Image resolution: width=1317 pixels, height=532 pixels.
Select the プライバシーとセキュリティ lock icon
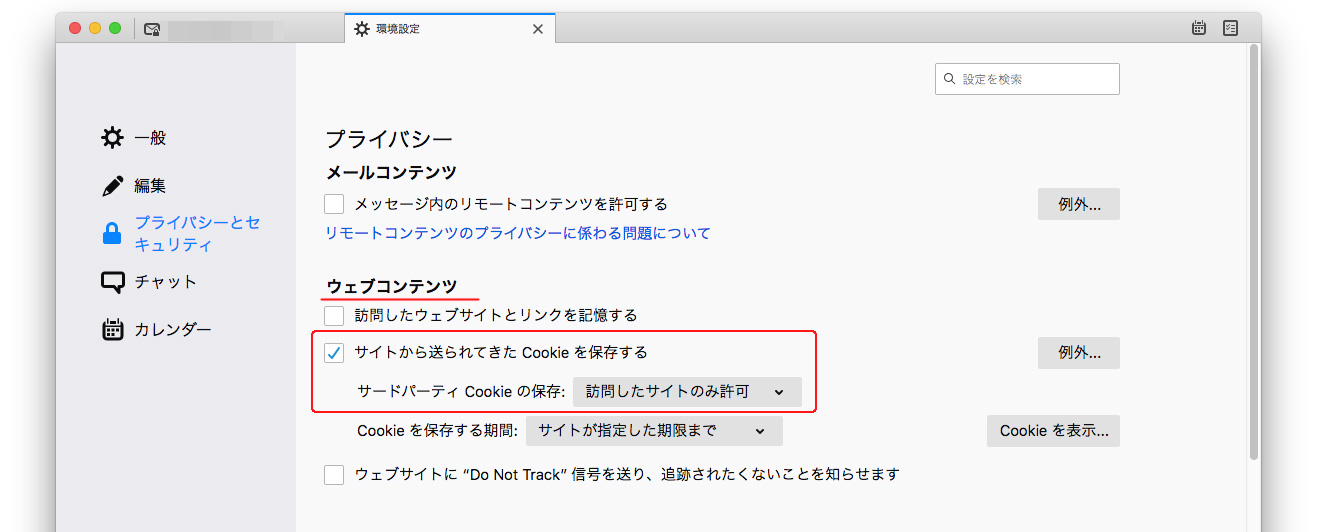[x=112, y=234]
